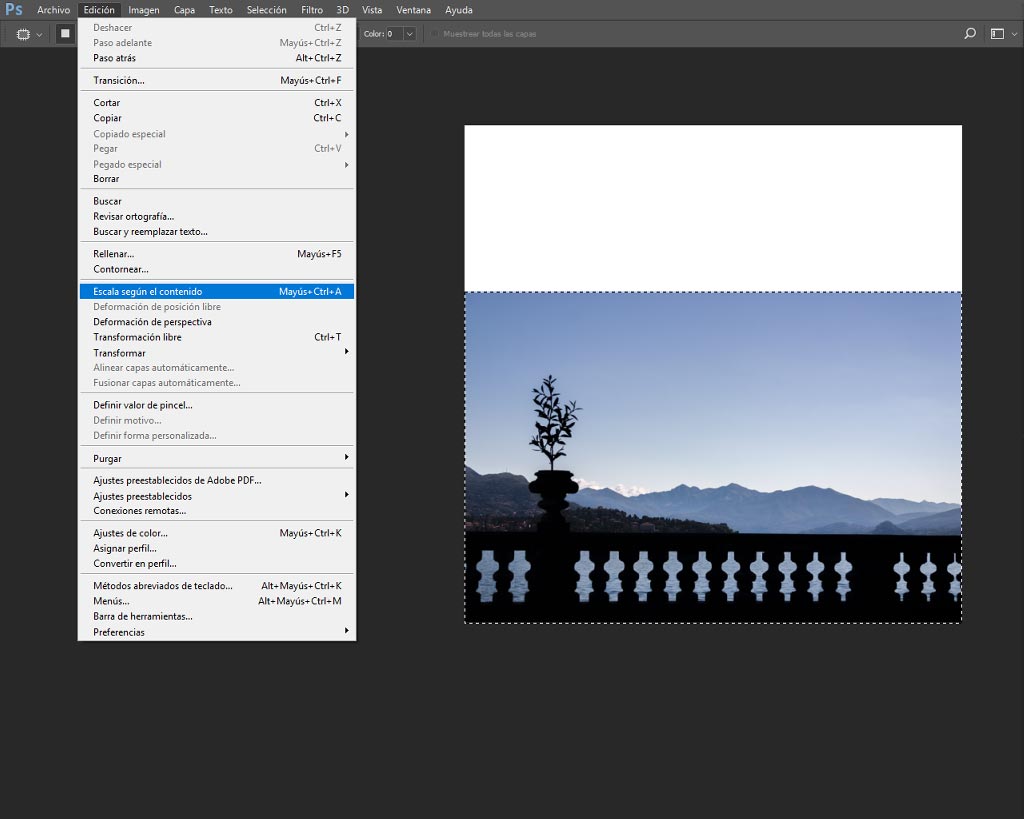
Task: Select Buscar y reemplazar texto...
Action: (x=217, y=232)
